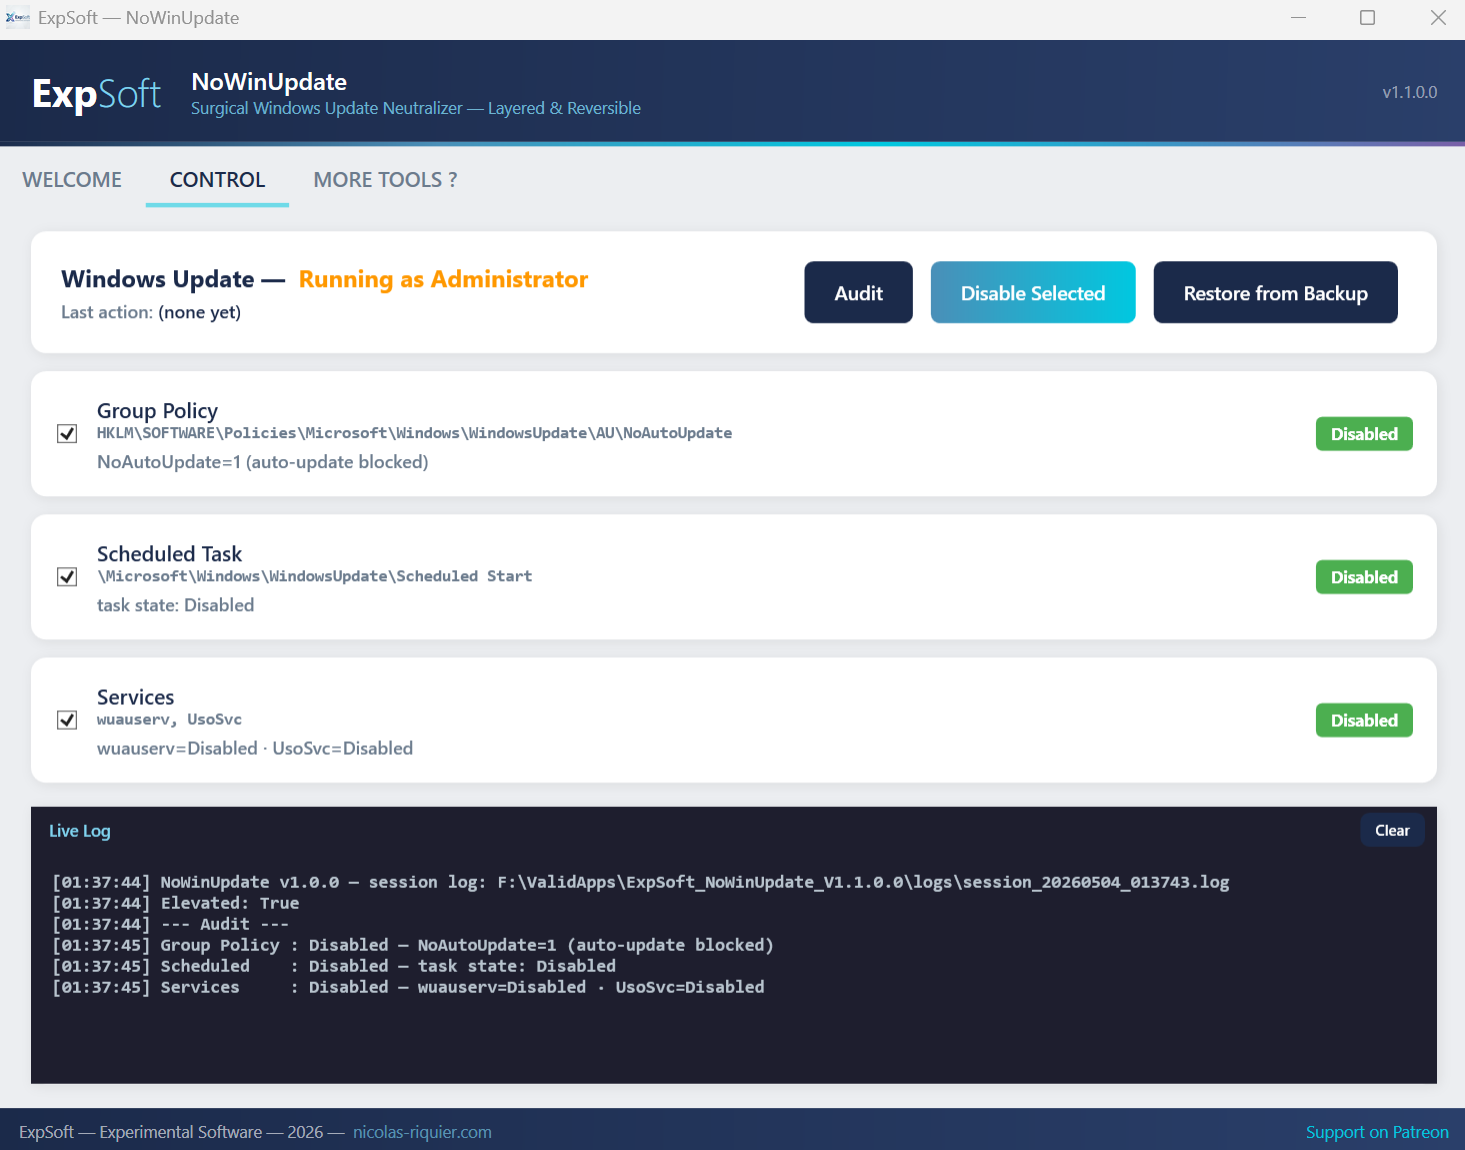1465x1150 pixels.
Task: Switch to the CONTROL tab
Action: pos(217,180)
